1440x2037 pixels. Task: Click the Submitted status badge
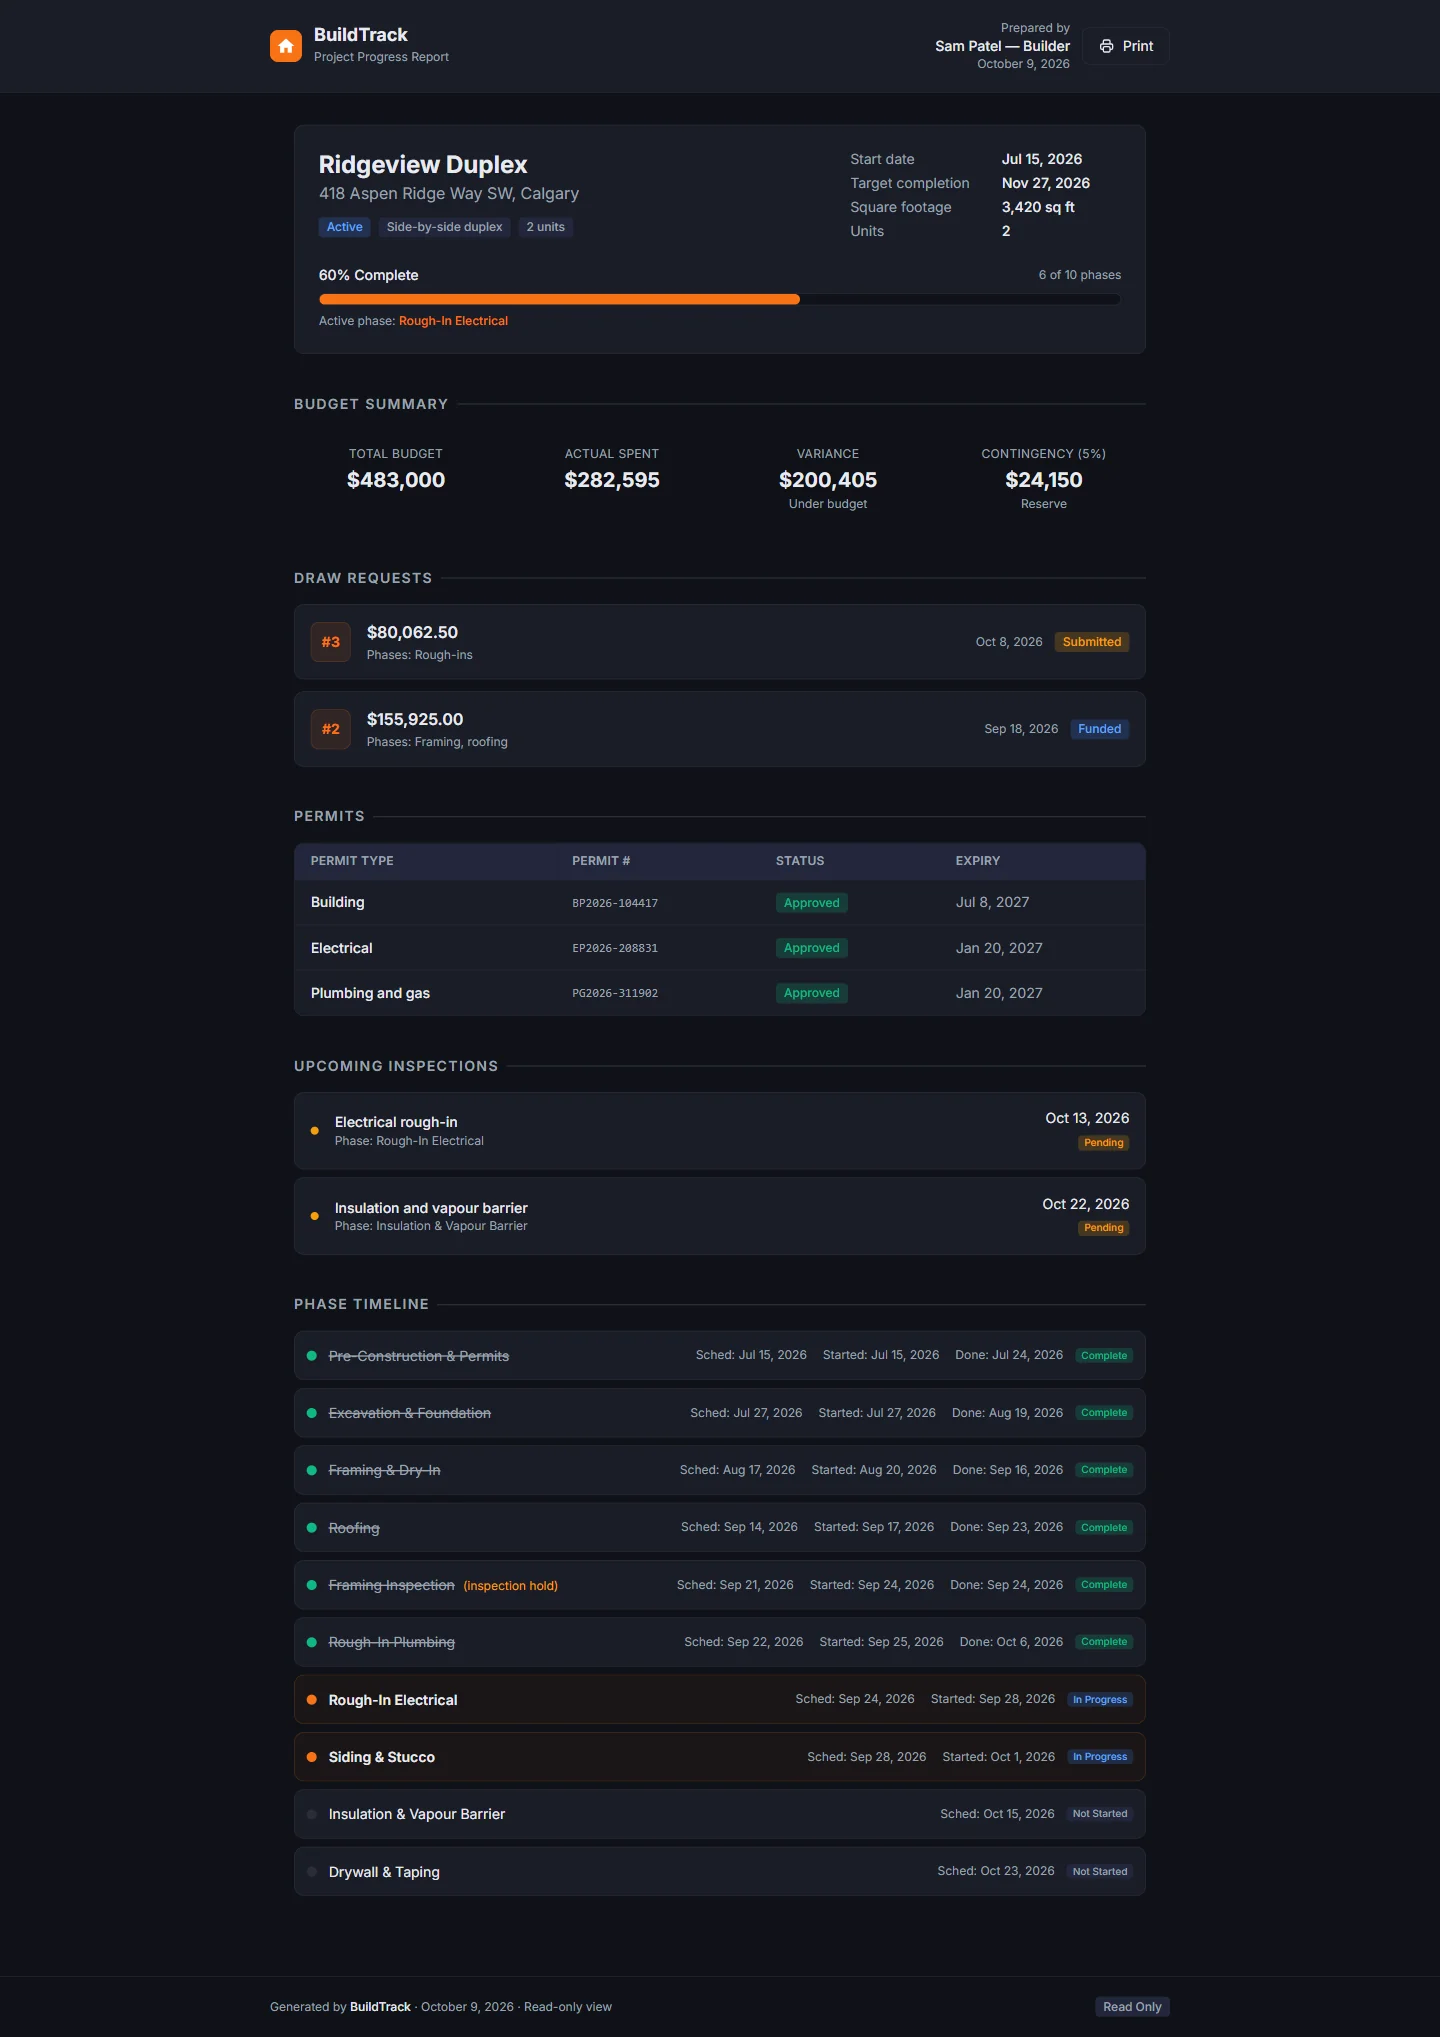[1092, 642]
